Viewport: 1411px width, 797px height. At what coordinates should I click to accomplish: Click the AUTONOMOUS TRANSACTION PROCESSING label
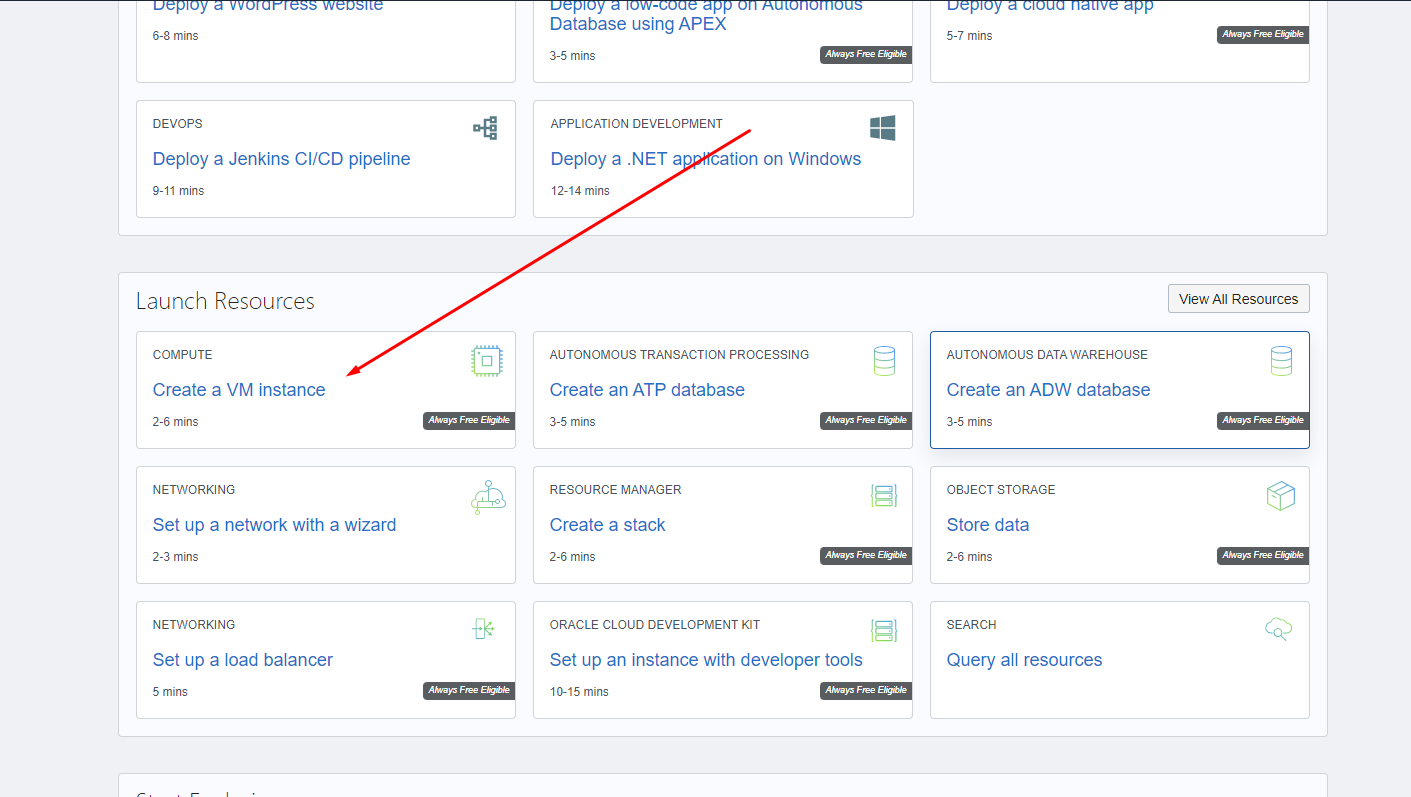pos(679,355)
